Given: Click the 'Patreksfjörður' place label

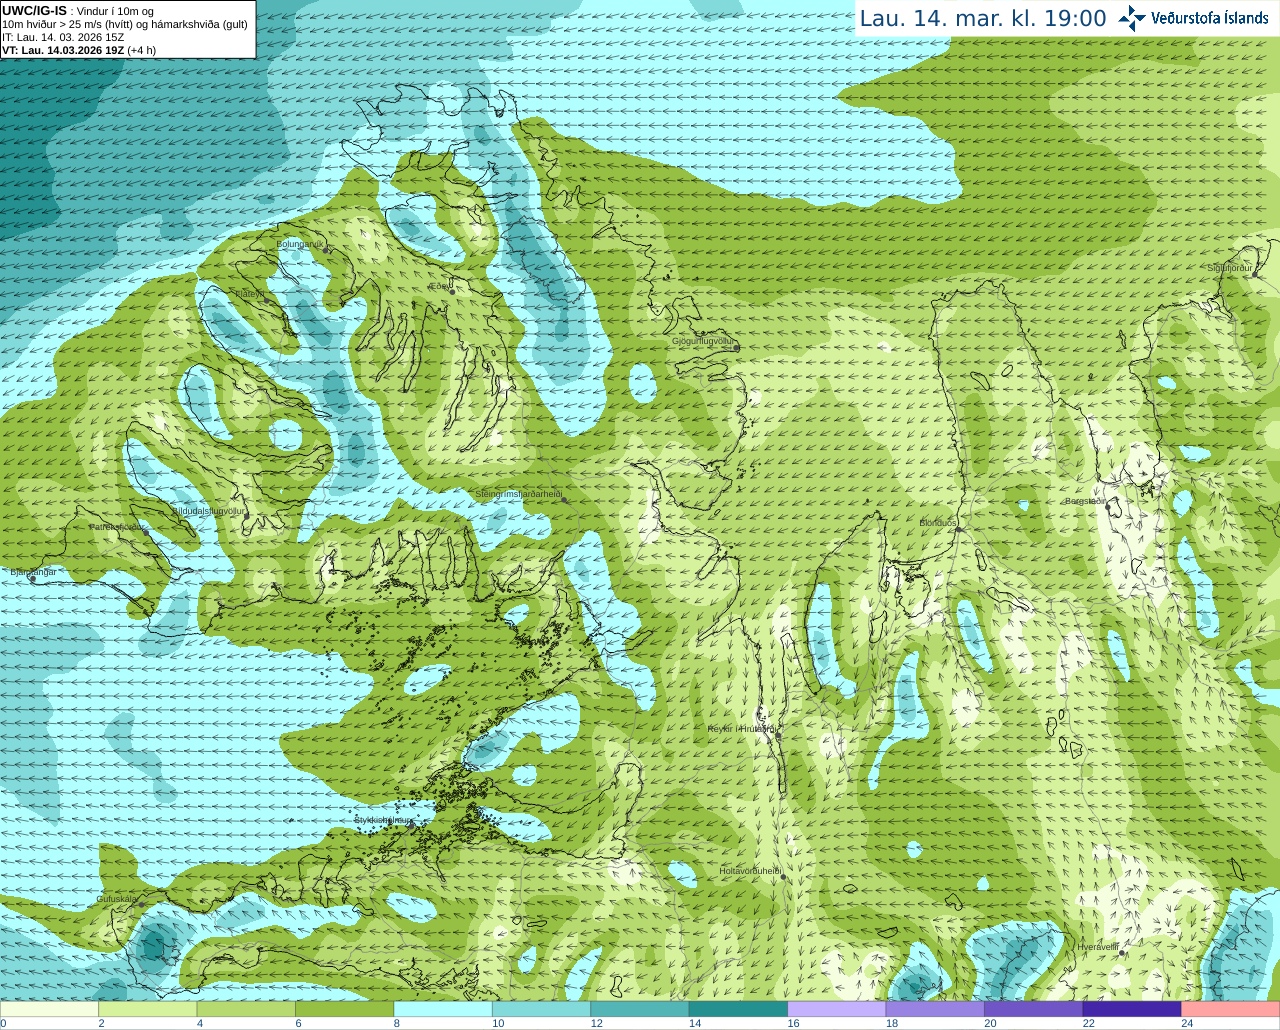Looking at the screenshot, I should pyautogui.click(x=118, y=526).
